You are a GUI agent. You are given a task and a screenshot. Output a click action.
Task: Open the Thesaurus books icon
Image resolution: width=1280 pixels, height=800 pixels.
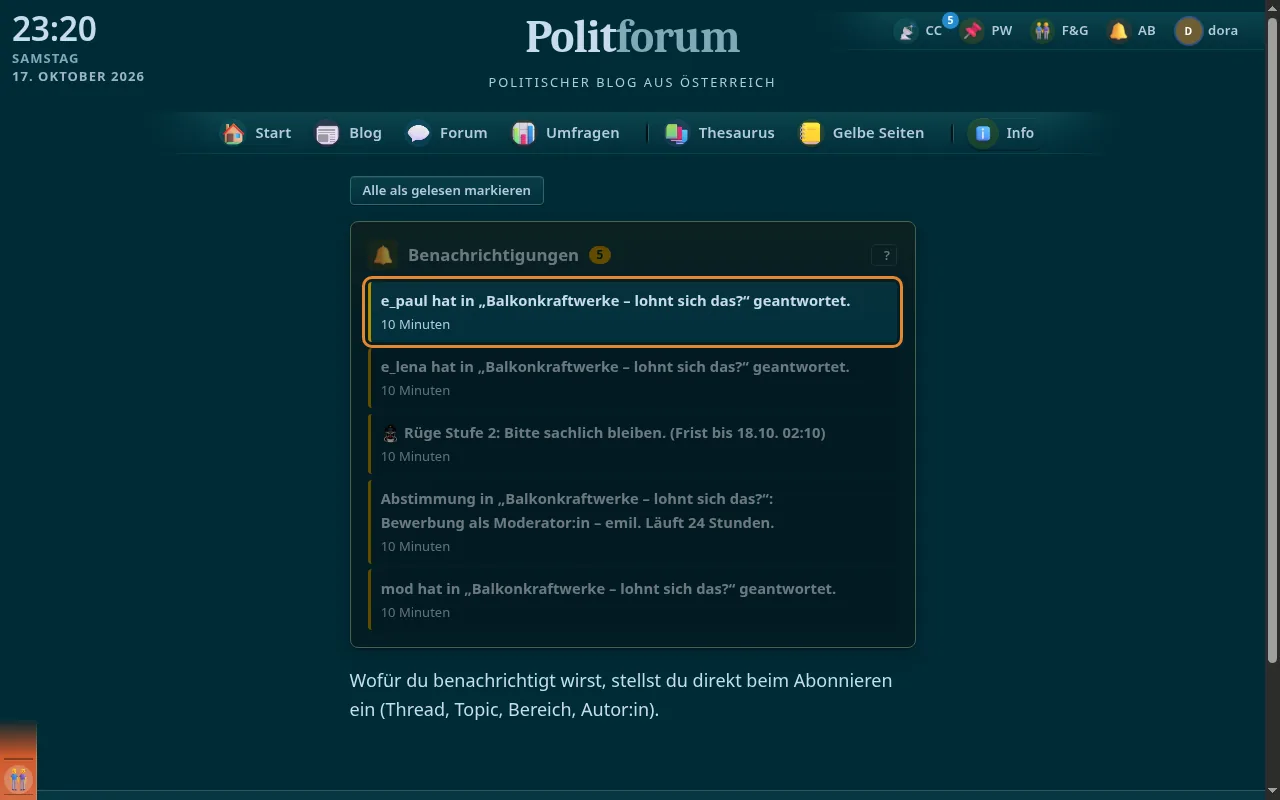pyautogui.click(x=677, y=133)
